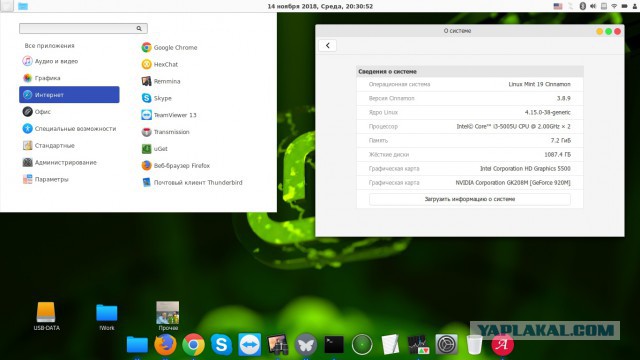
Task: Click the date and time clock applet
Action: (x=320, y=6)
